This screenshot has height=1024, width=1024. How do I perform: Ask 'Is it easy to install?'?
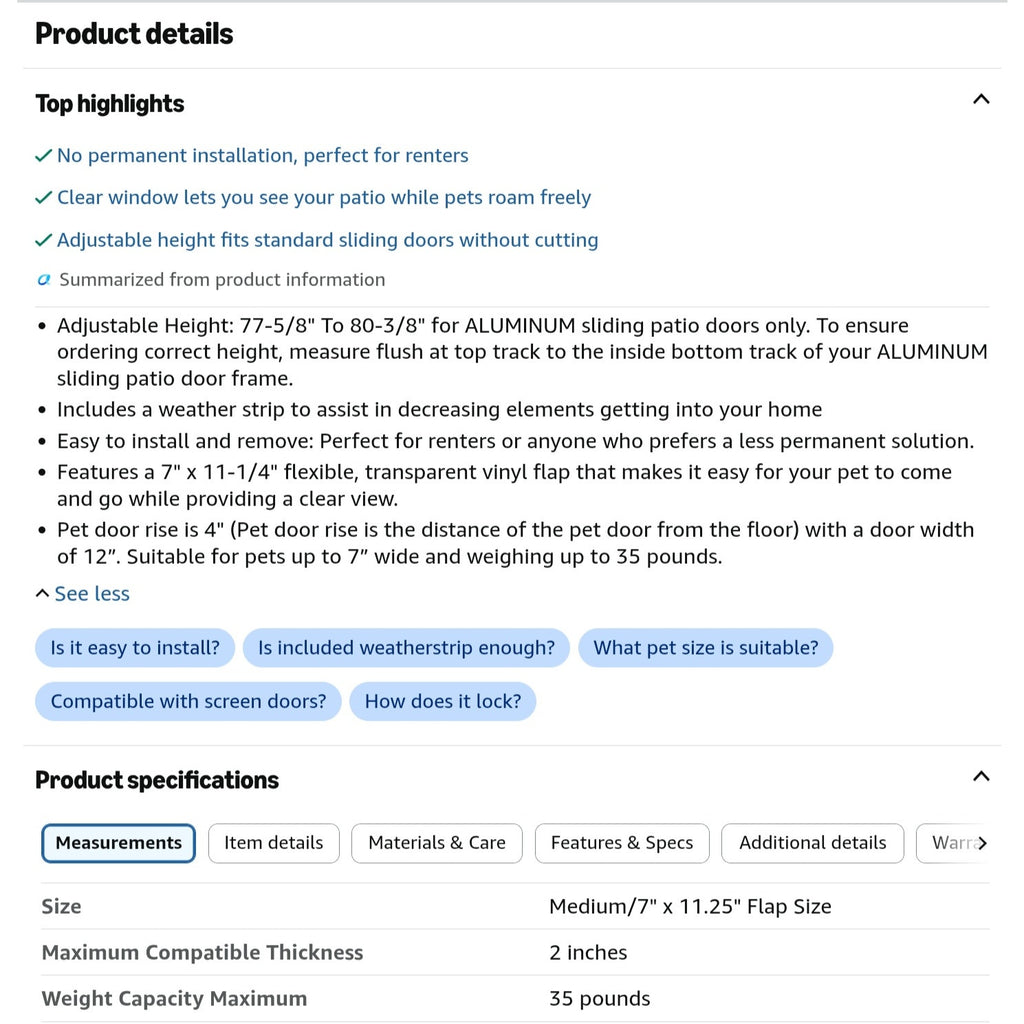135,648
